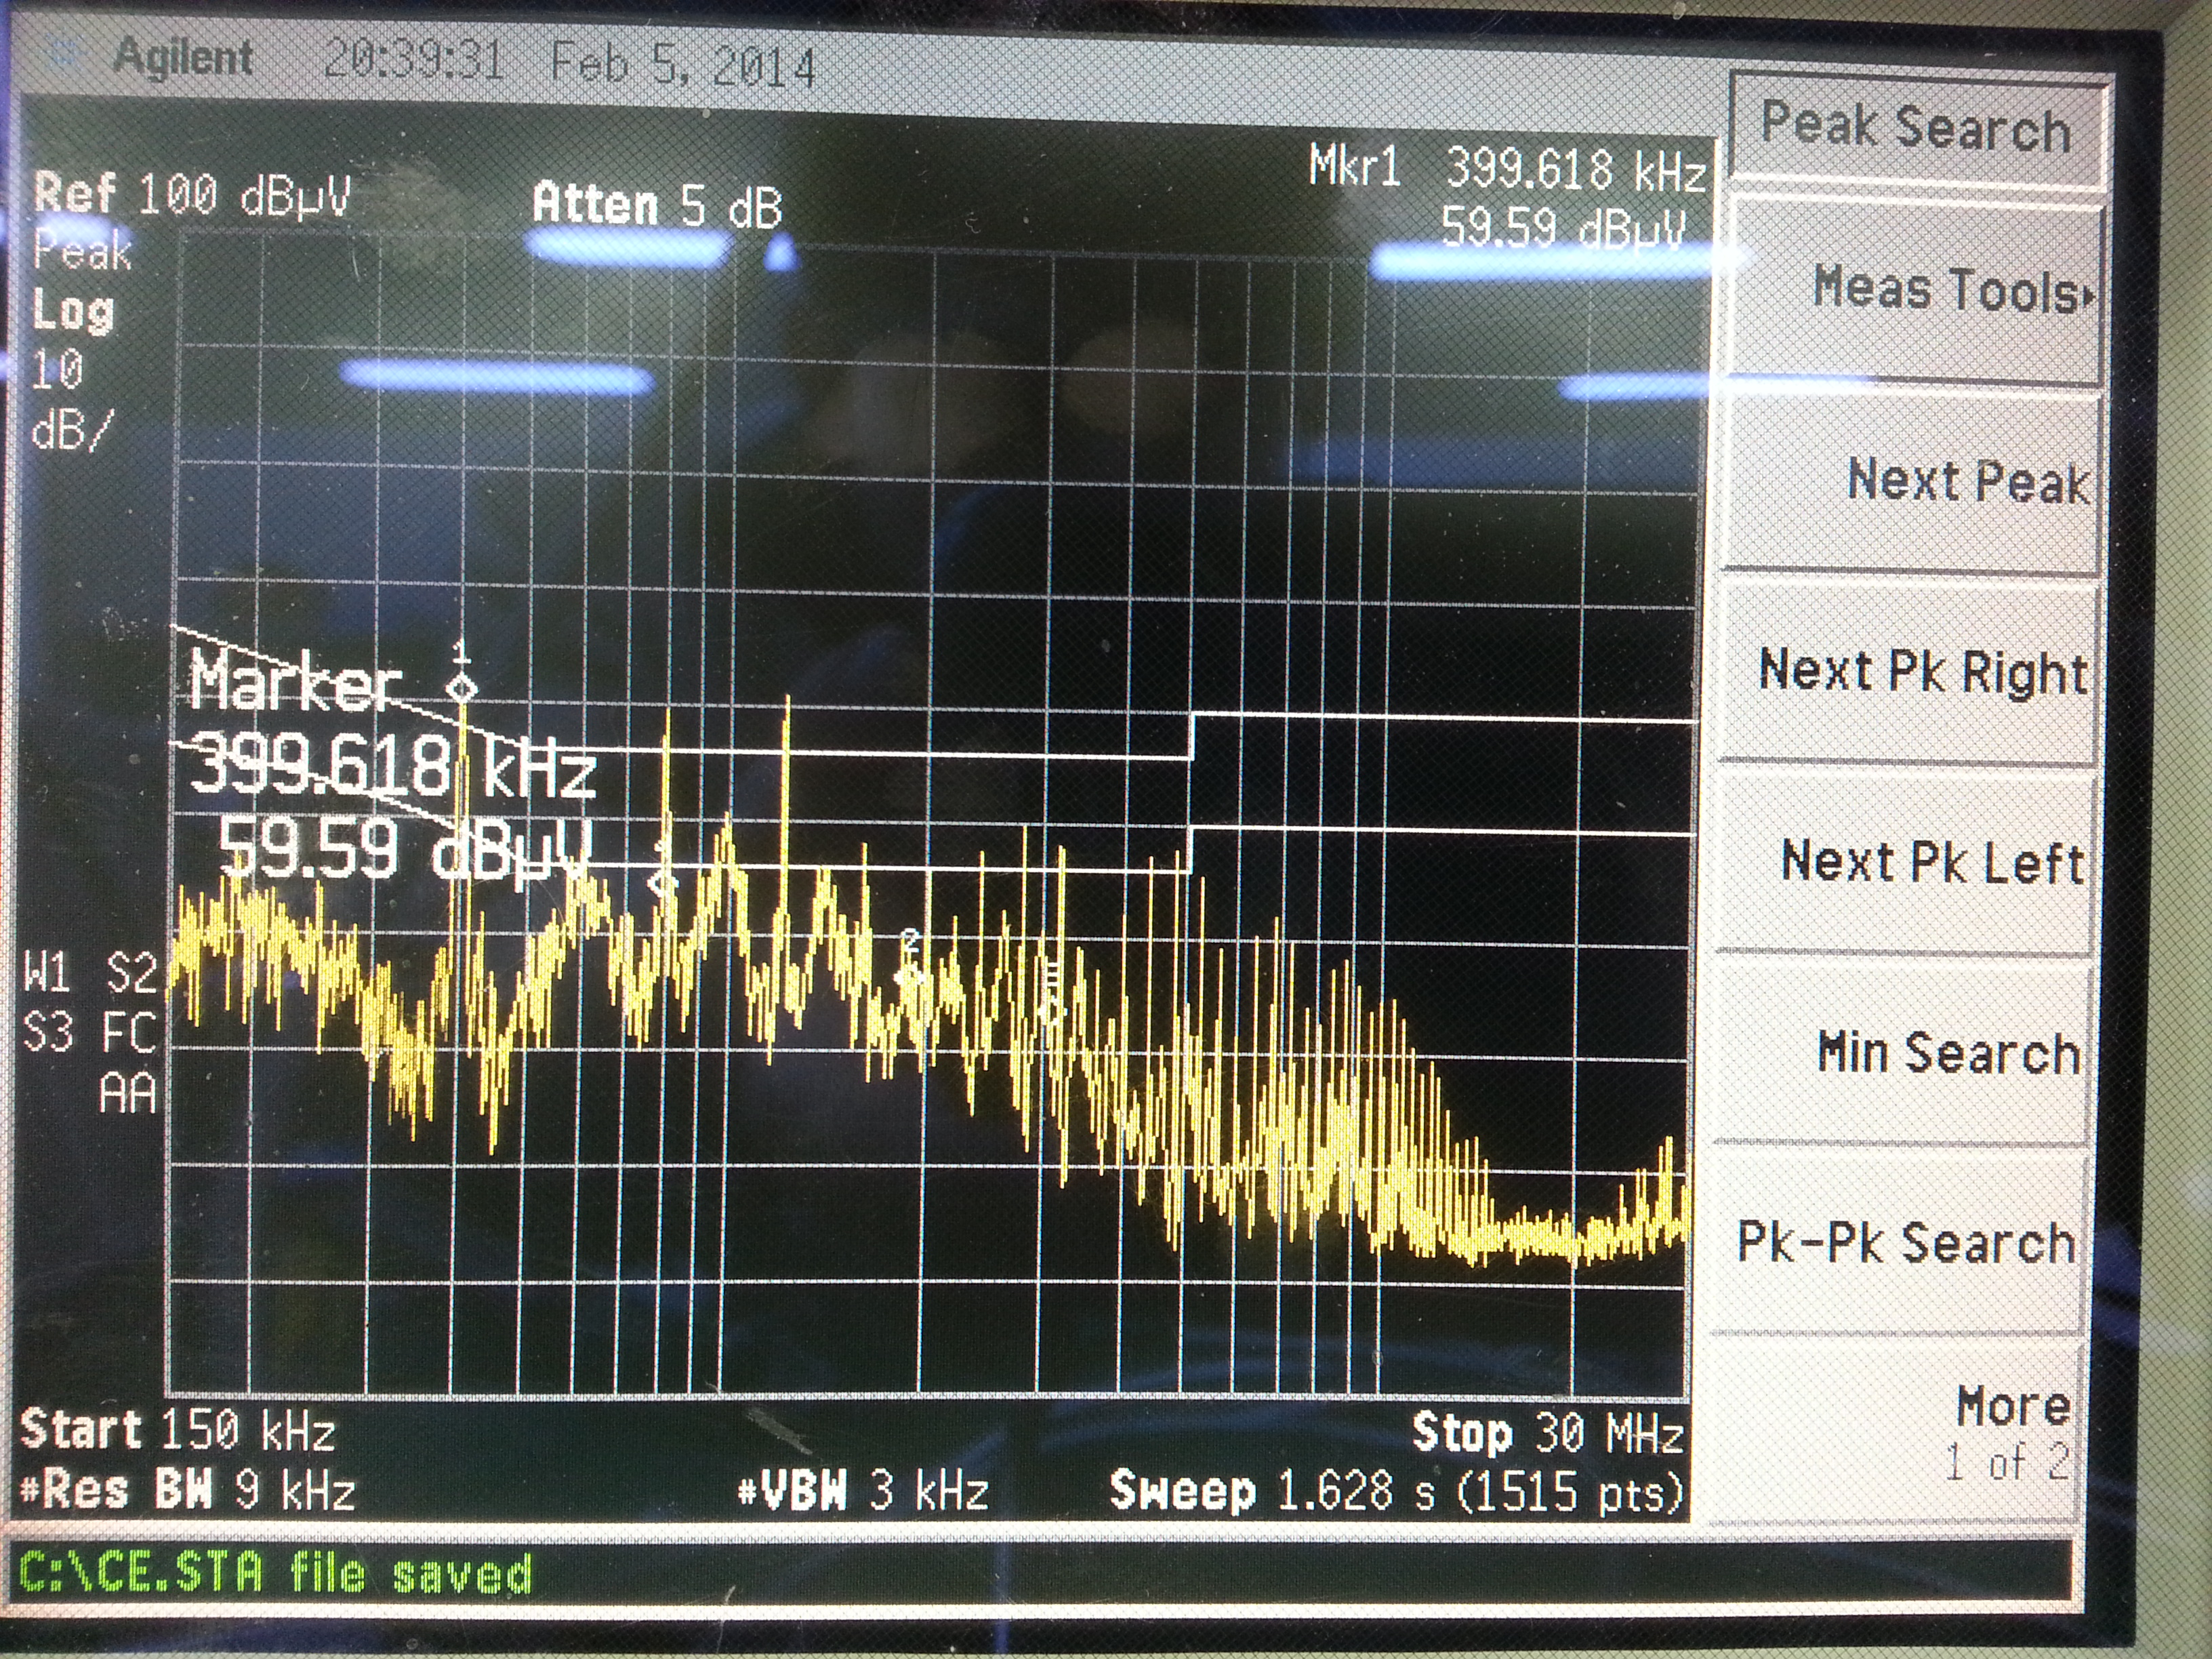Click the VBW 3 kHz setting
2212x1659 pixels.
[x=863, y=1491]
